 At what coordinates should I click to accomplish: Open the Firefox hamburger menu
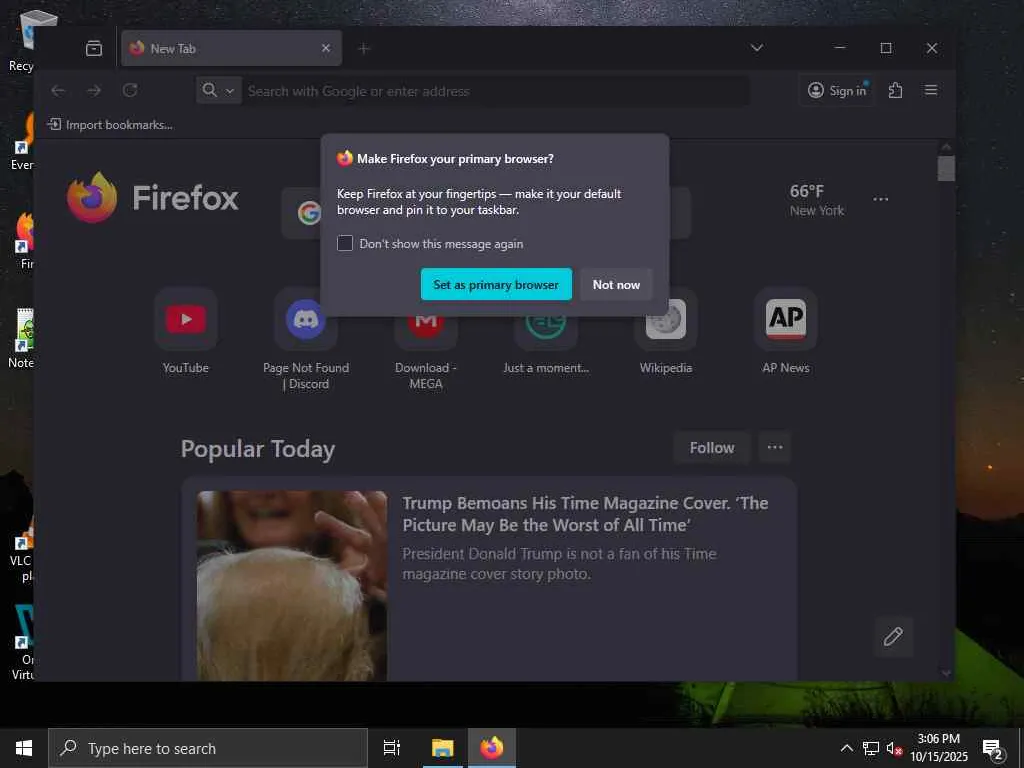(931, 90)
